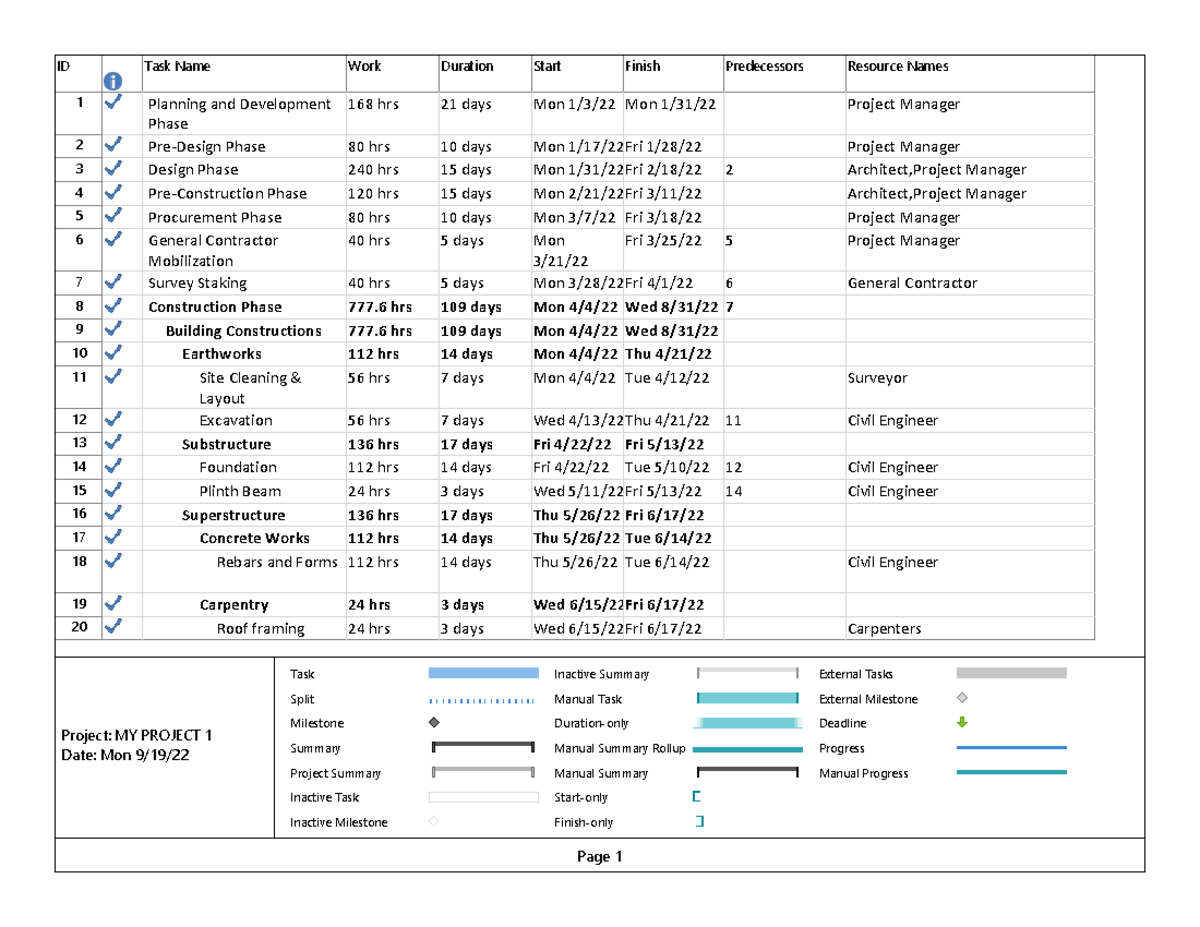Click the Progress blue line in legend
The image size is (1200, 927).
[x=1012, y=747]
